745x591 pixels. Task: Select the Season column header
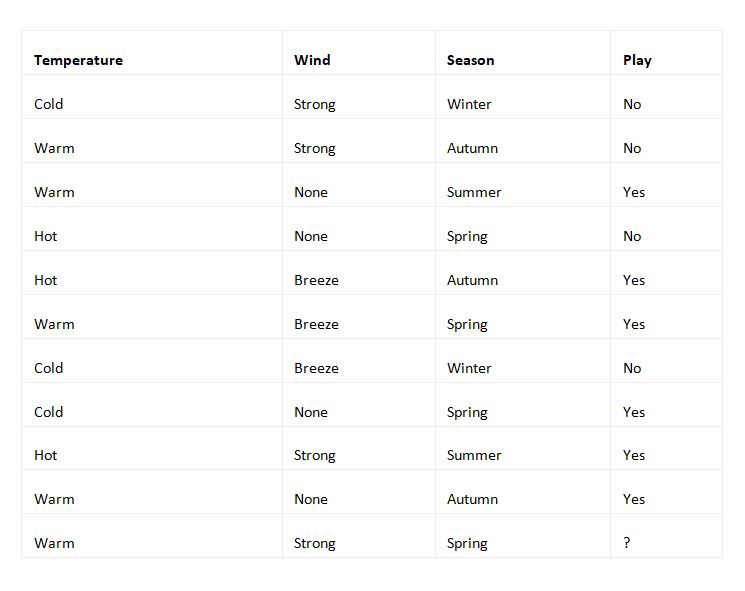(470, 60)
